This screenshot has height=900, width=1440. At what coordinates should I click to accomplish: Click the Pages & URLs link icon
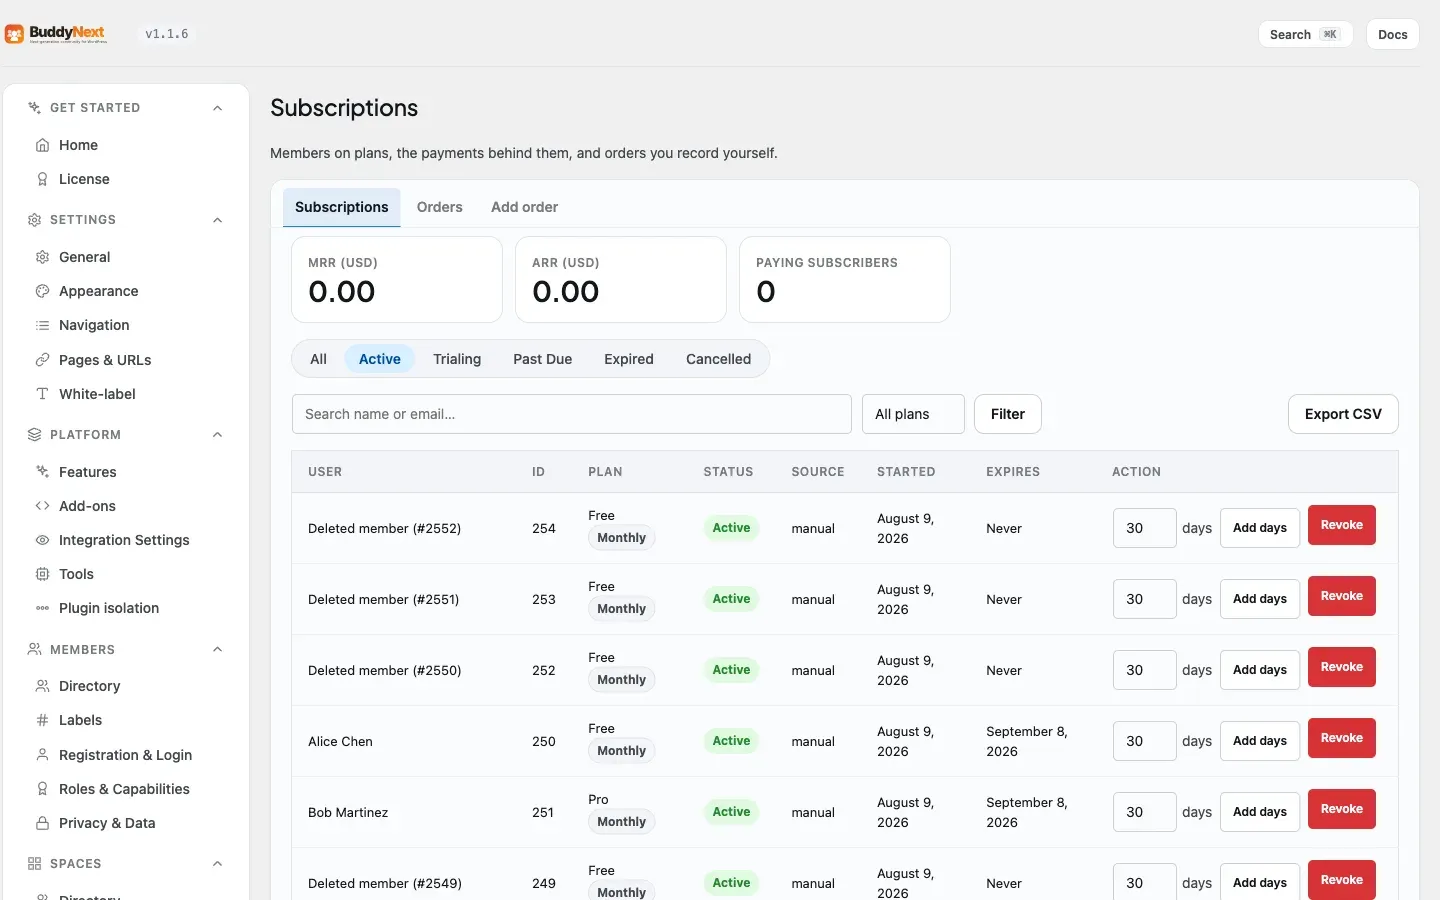point(42,360)
